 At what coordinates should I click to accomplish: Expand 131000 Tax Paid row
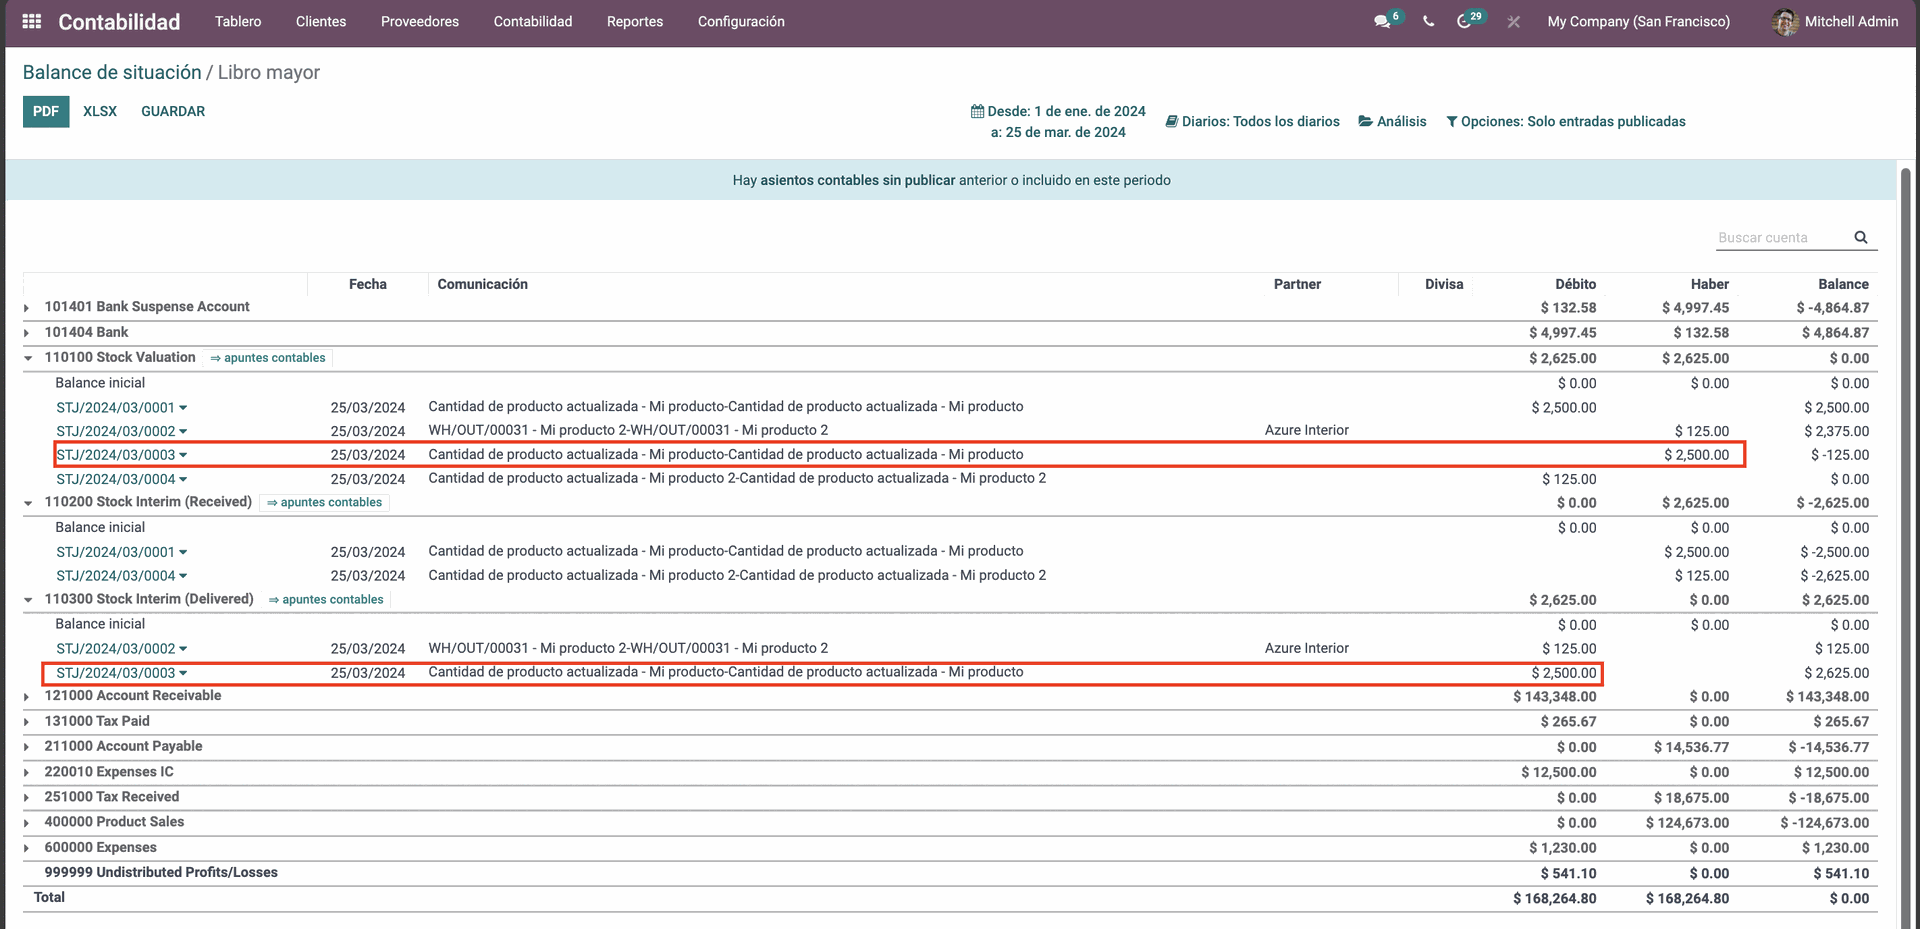pos(27,721)
